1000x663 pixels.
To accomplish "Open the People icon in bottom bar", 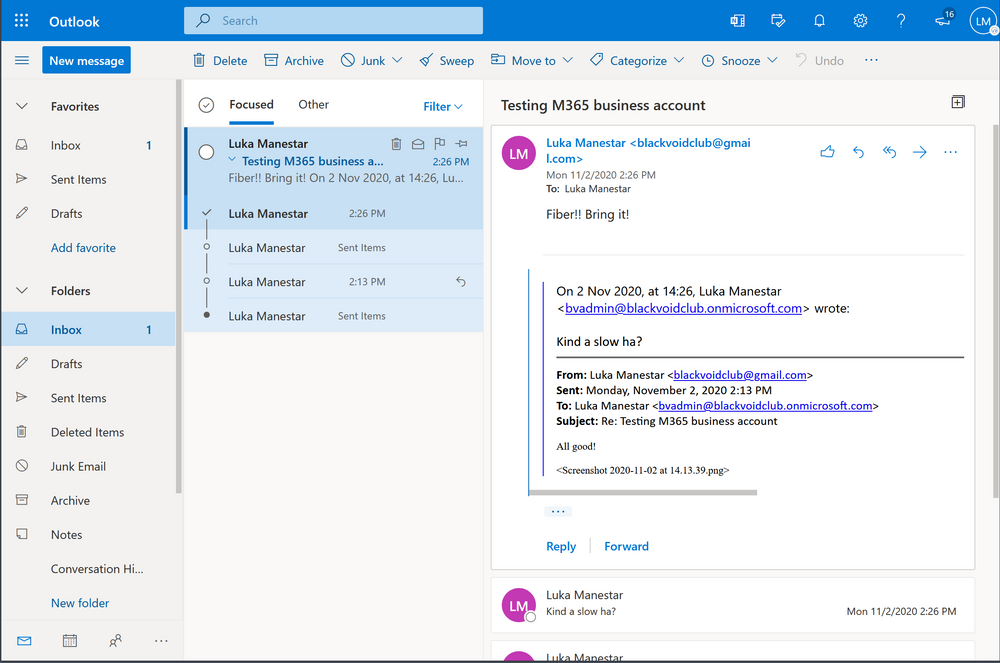I will pyautogui.click(x=116, y=640).
